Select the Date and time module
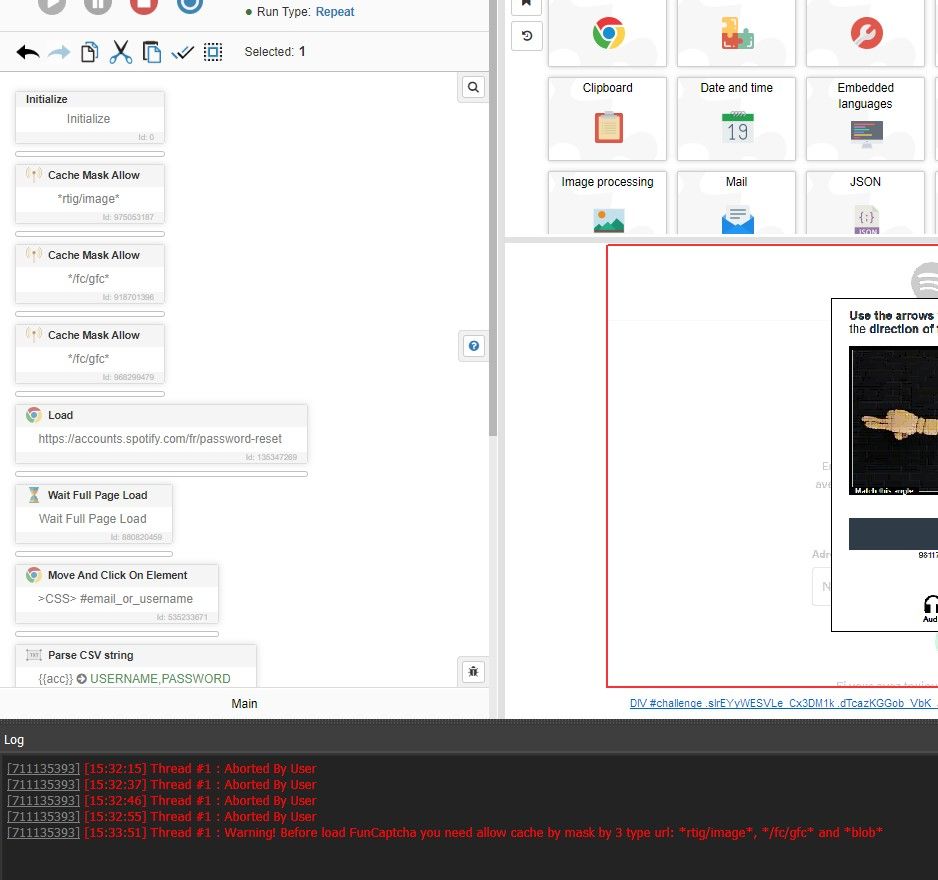The width and height of the screenshot is (938, 880). pos(736,118)
